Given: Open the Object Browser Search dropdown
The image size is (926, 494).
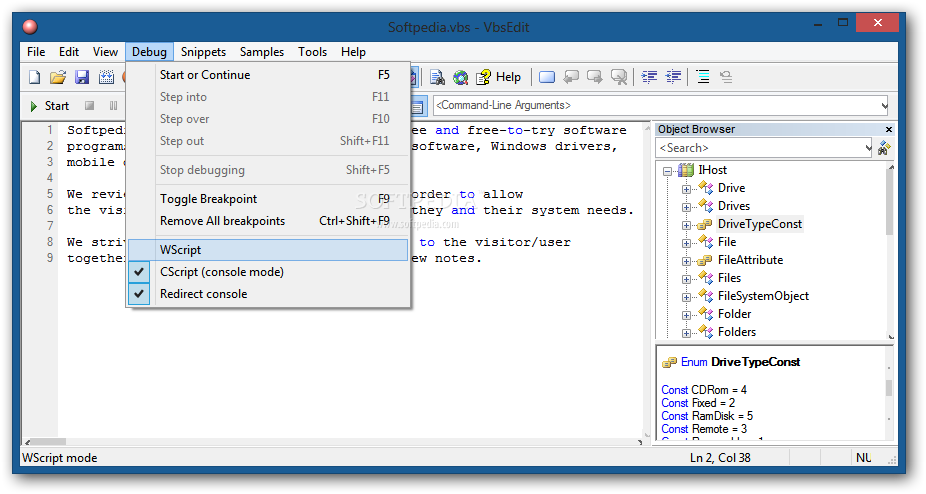Looking at the screenshot, I should 868,148.
